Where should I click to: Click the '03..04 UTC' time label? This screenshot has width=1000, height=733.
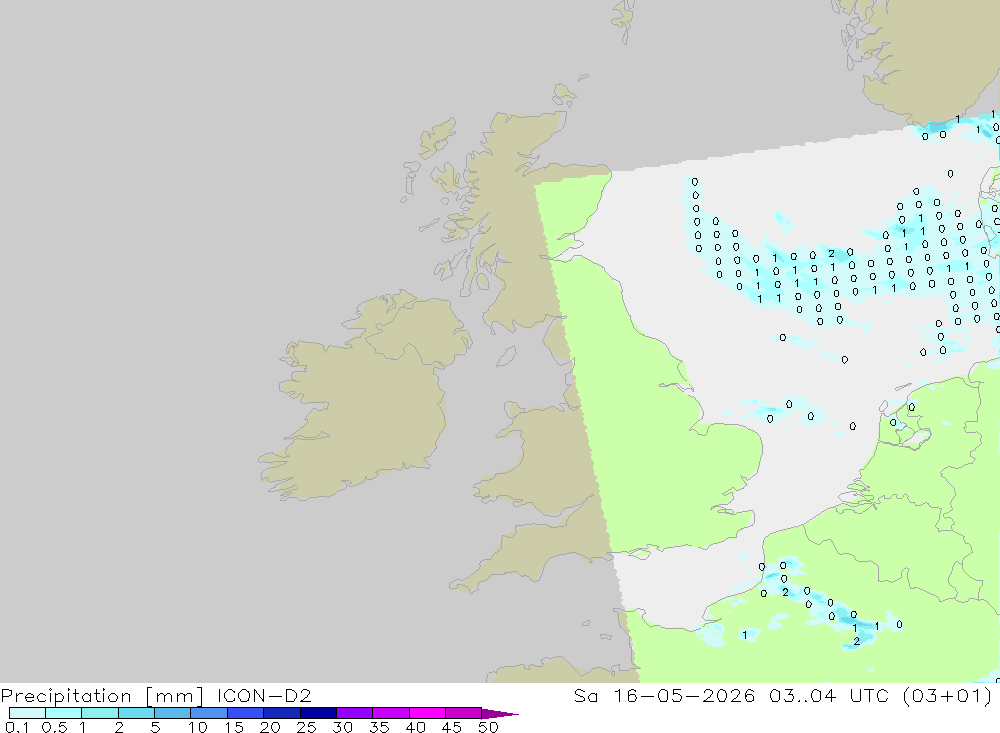(x=829, y=695)
